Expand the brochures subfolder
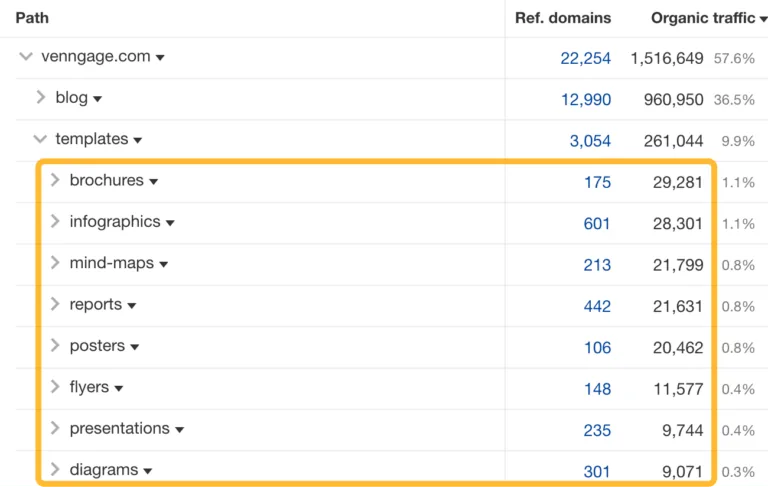 pyautogui.click(x=55, y=180)
